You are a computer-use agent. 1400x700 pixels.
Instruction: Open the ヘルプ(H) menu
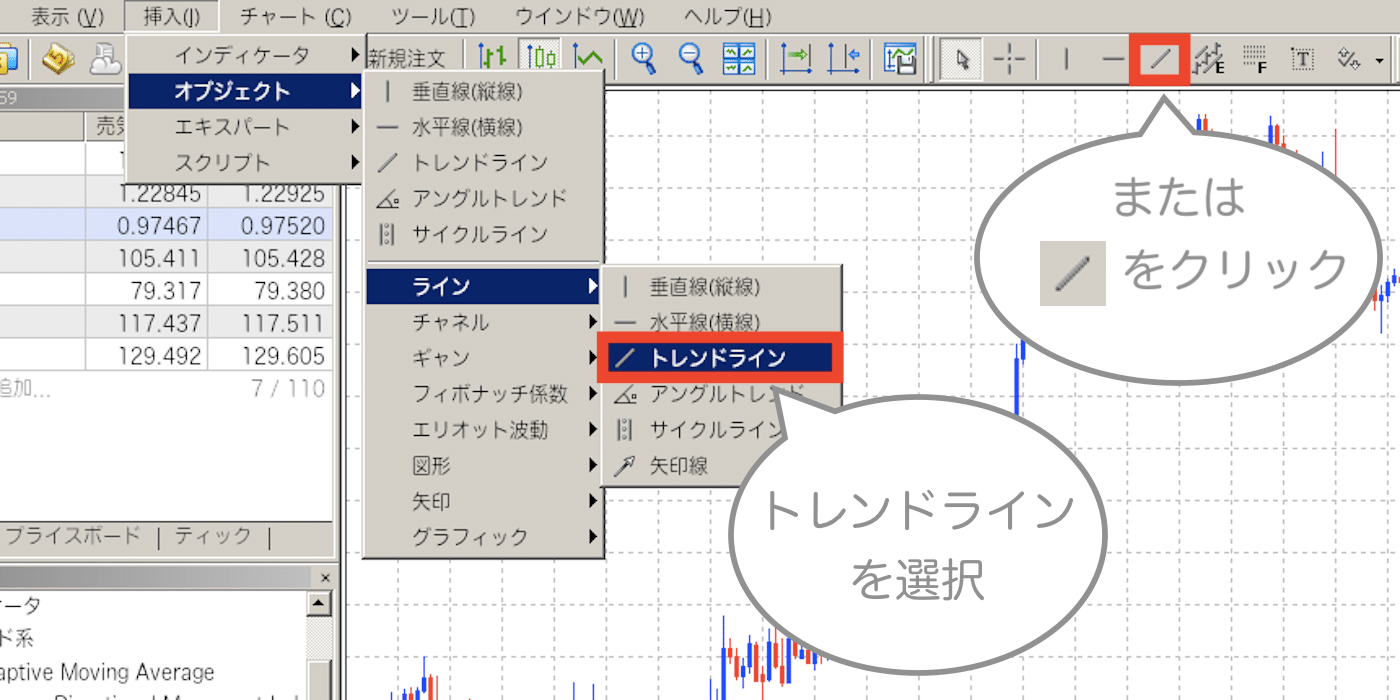point(728,16)
